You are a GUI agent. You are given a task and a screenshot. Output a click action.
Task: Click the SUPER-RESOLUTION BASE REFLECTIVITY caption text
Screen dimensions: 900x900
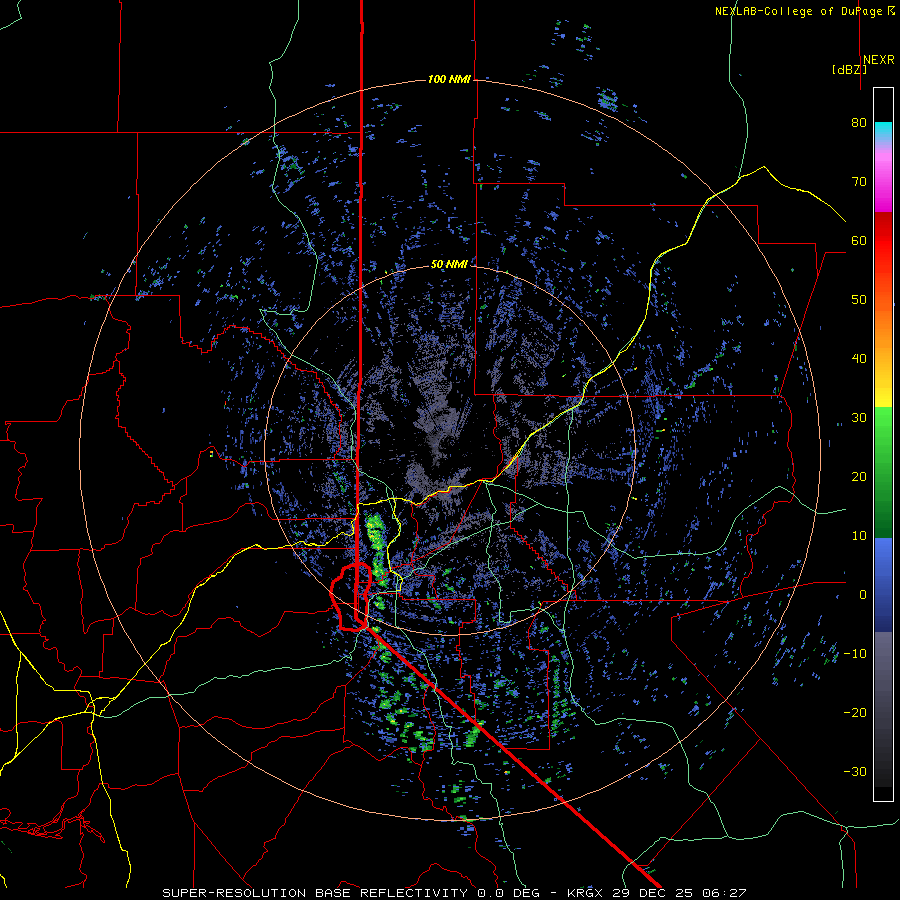[315, 893]
